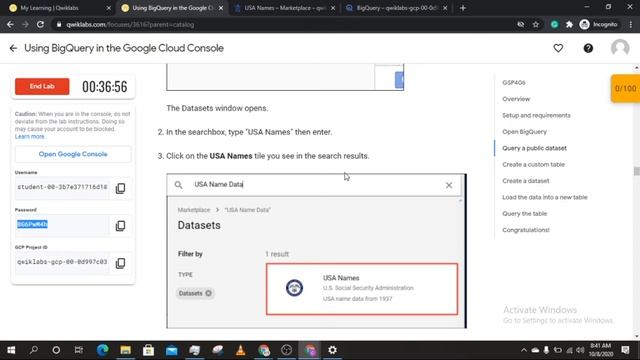Open the help question mark icon
640x360 pixels.
pyautogui.click(x=588, y=48)
